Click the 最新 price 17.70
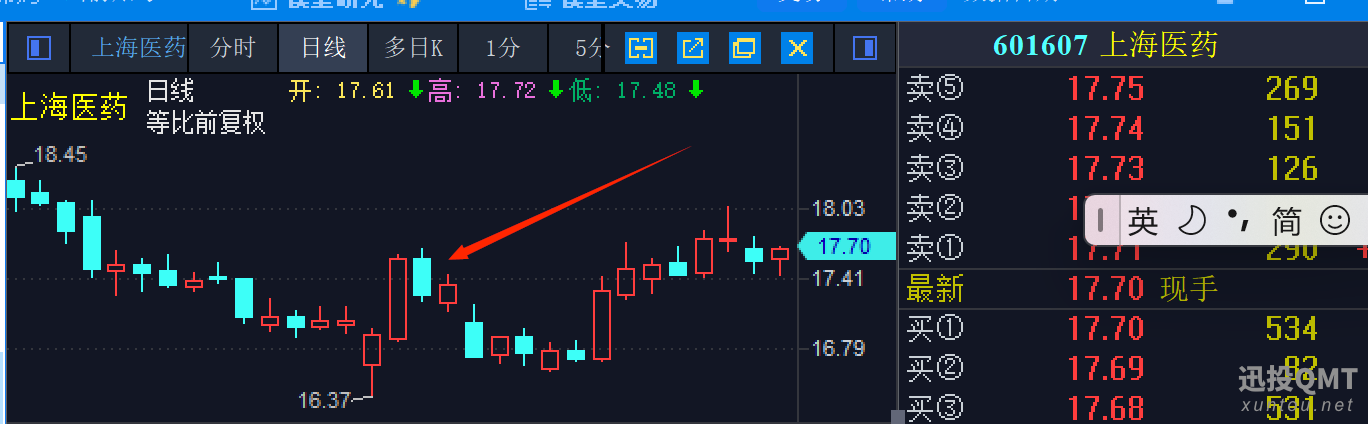Viewport: 1368px width, 424px height. pyautogui.click(x=1106, y=289)
